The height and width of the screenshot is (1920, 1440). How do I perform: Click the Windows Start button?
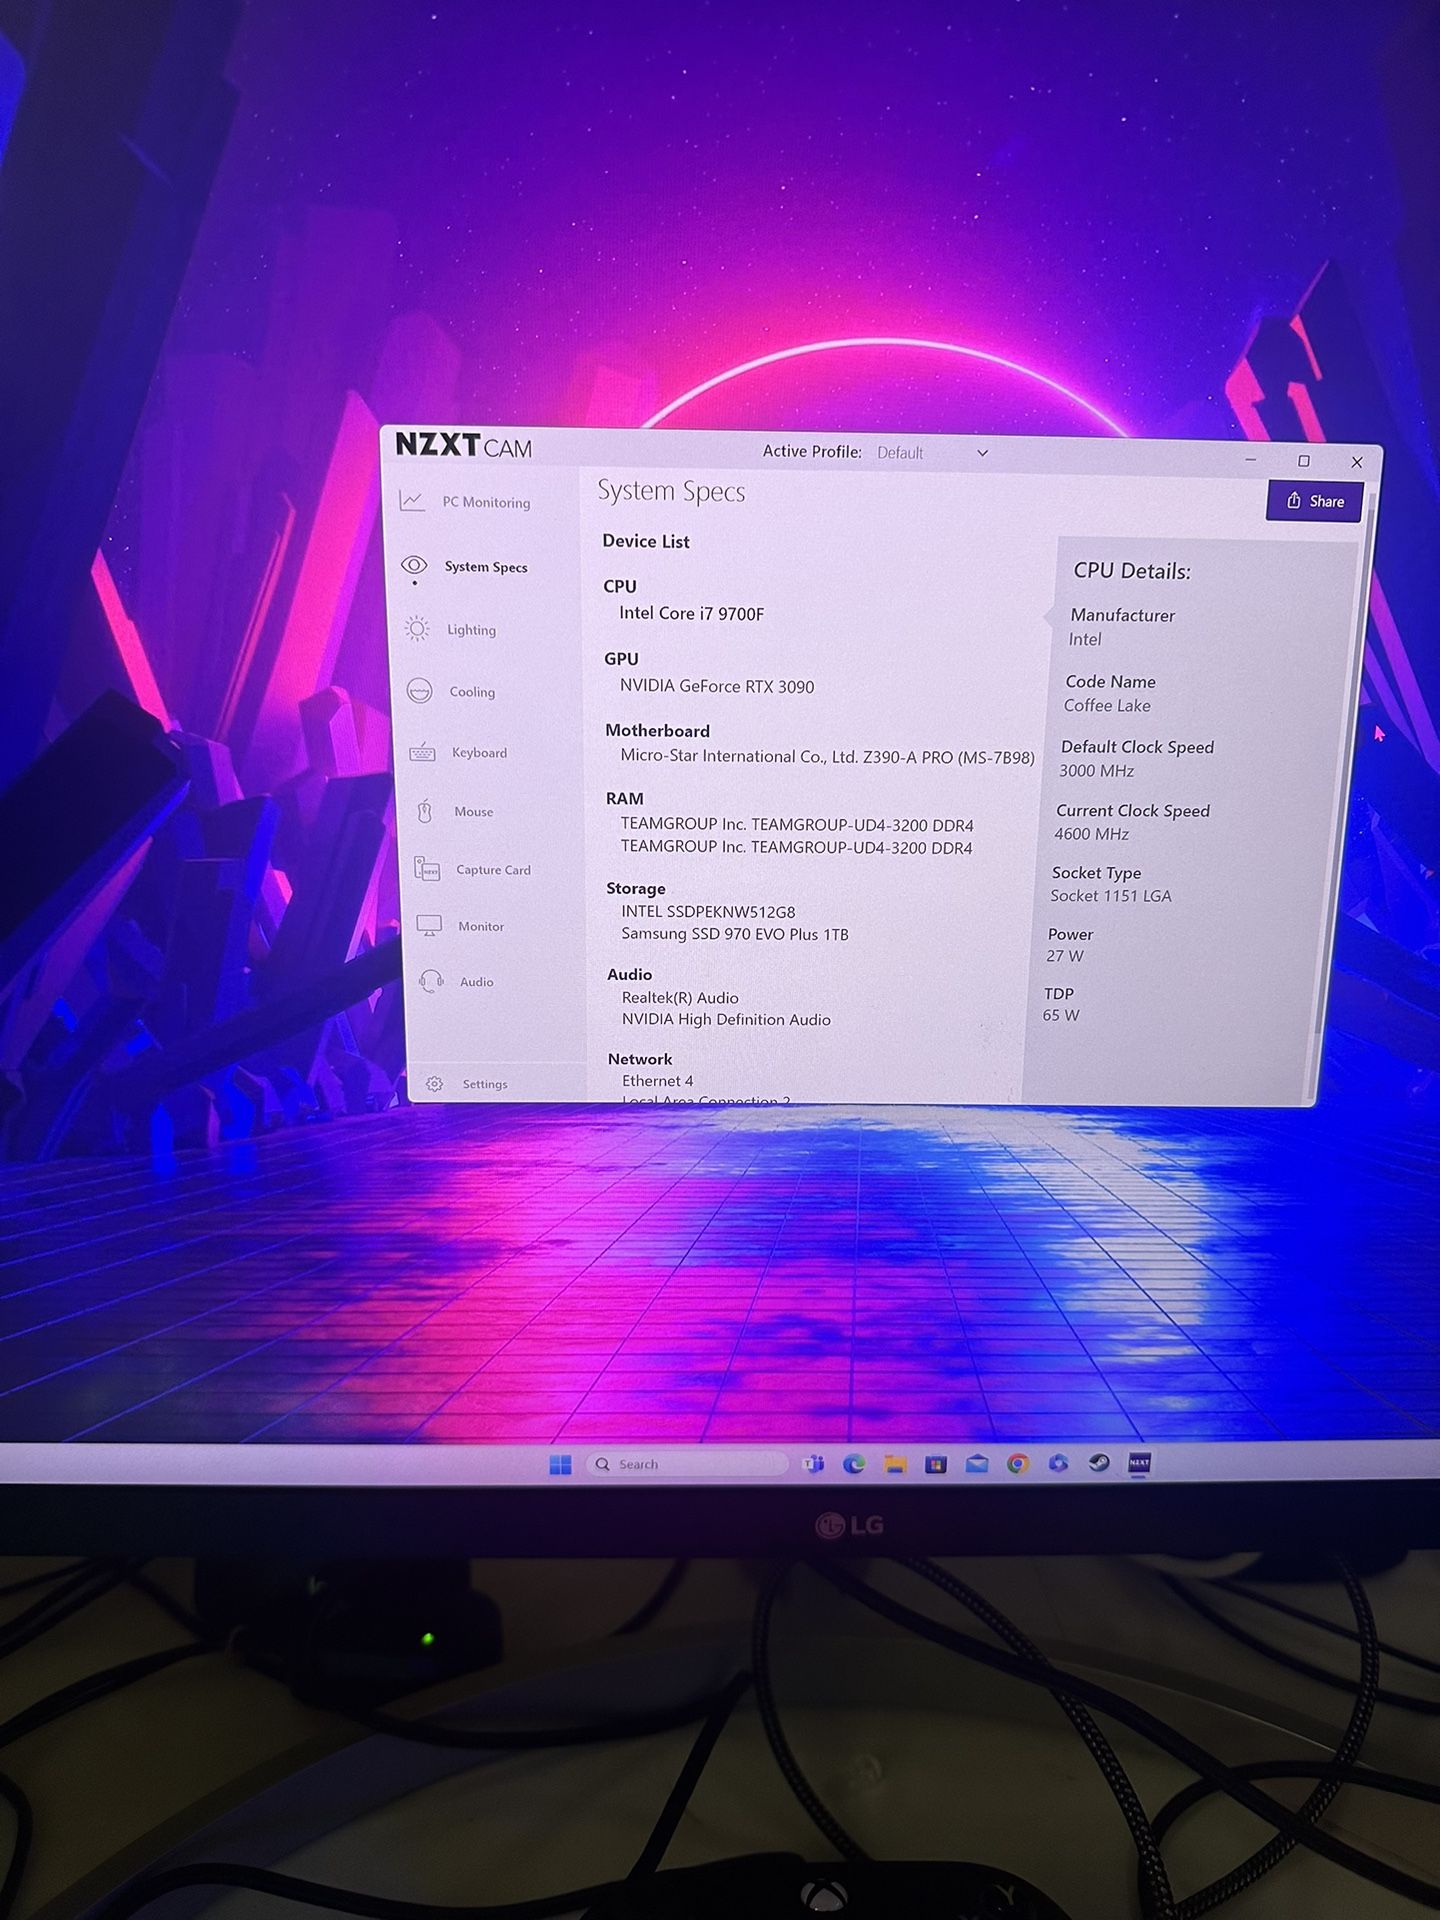click(560, 1465)
